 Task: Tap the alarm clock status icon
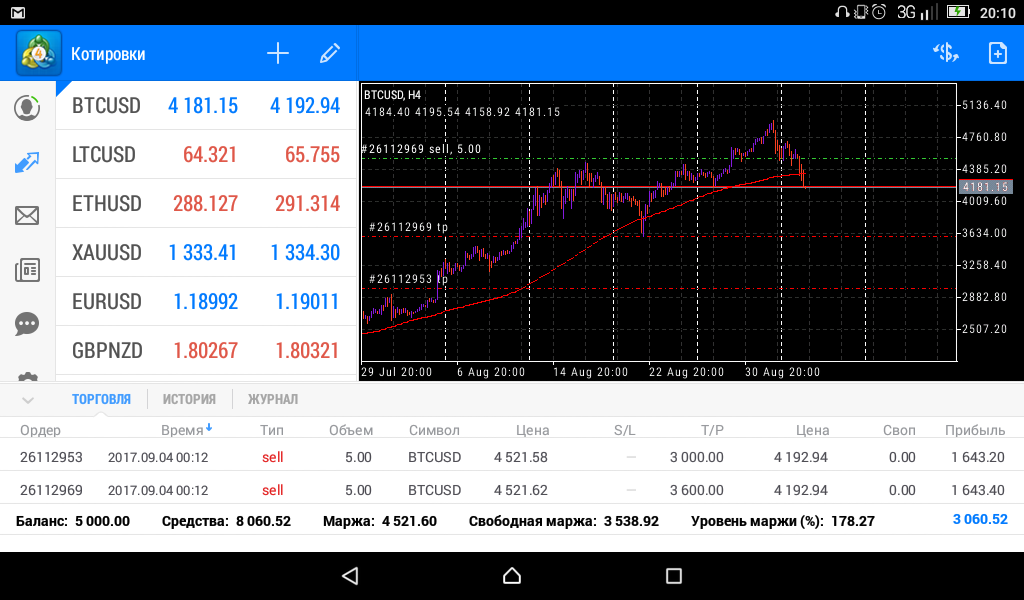coord(880,12)
